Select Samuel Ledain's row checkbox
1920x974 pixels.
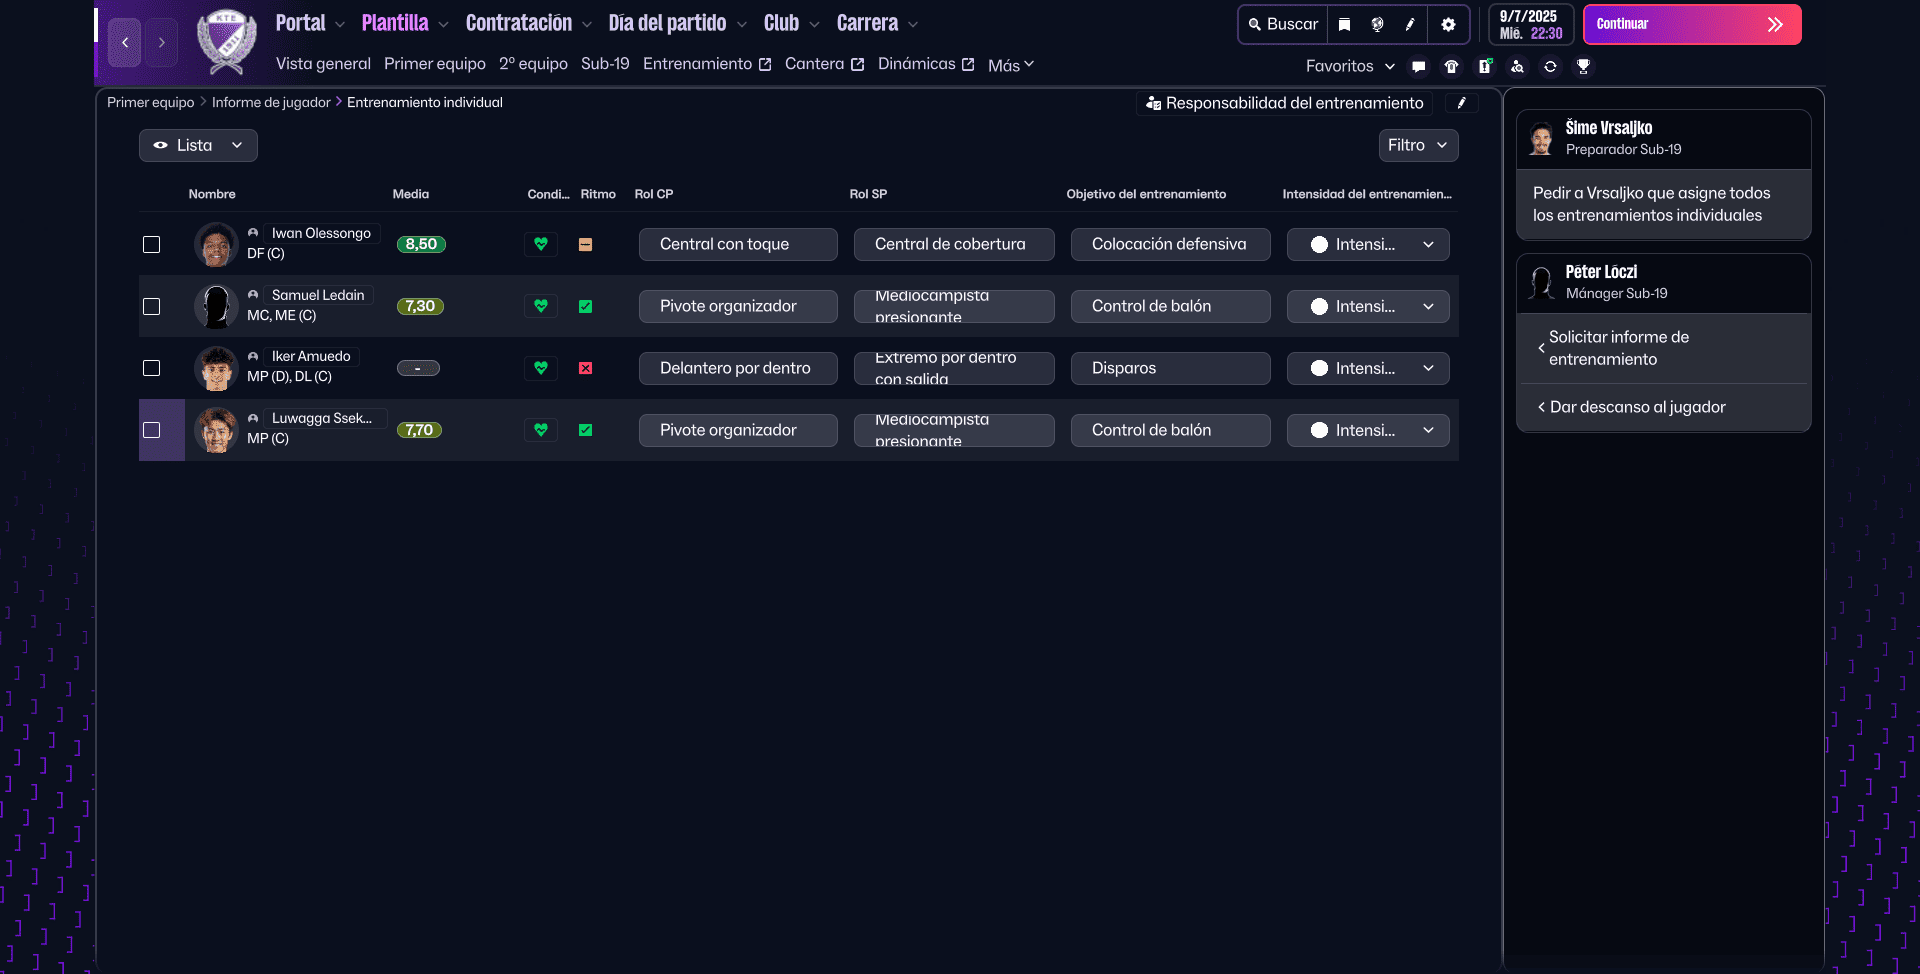(152, 307)
